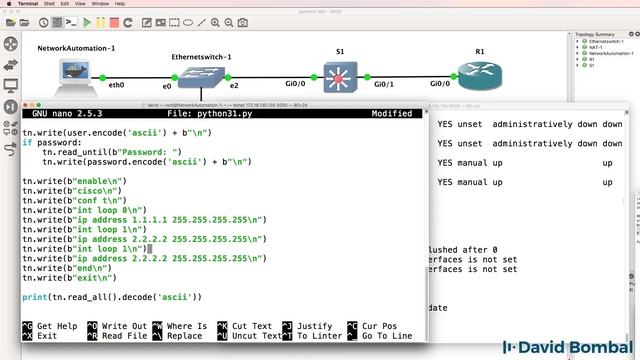The image size is (640, 360).
Task: Browse routers in the device sidebar
Action: pyautogui.click(x=11, y=44)
